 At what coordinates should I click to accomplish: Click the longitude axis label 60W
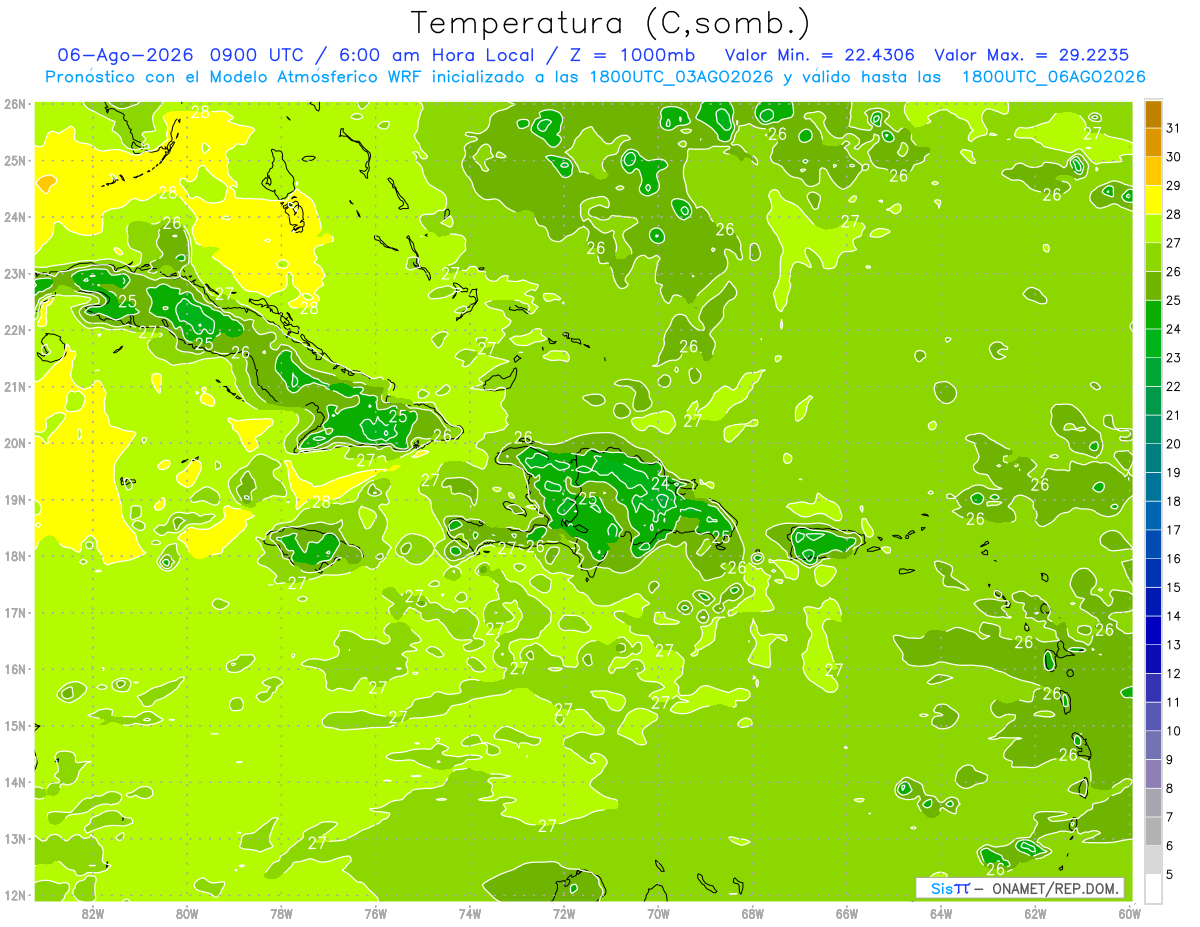[1130, 913]
